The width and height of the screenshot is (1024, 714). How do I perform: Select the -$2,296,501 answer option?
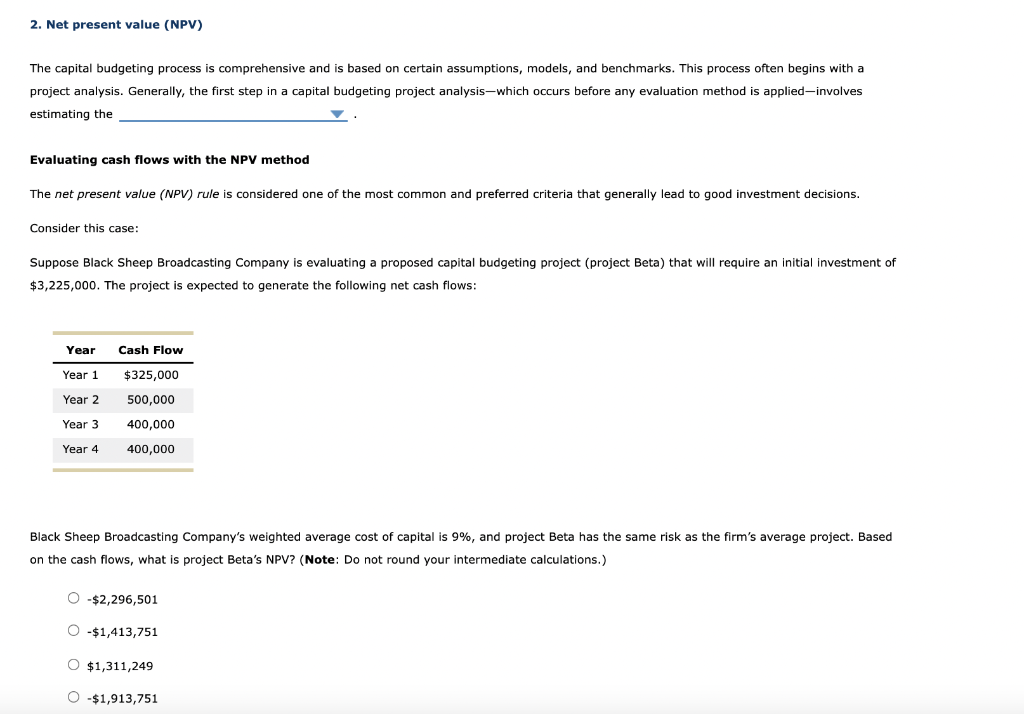point(74,597)
